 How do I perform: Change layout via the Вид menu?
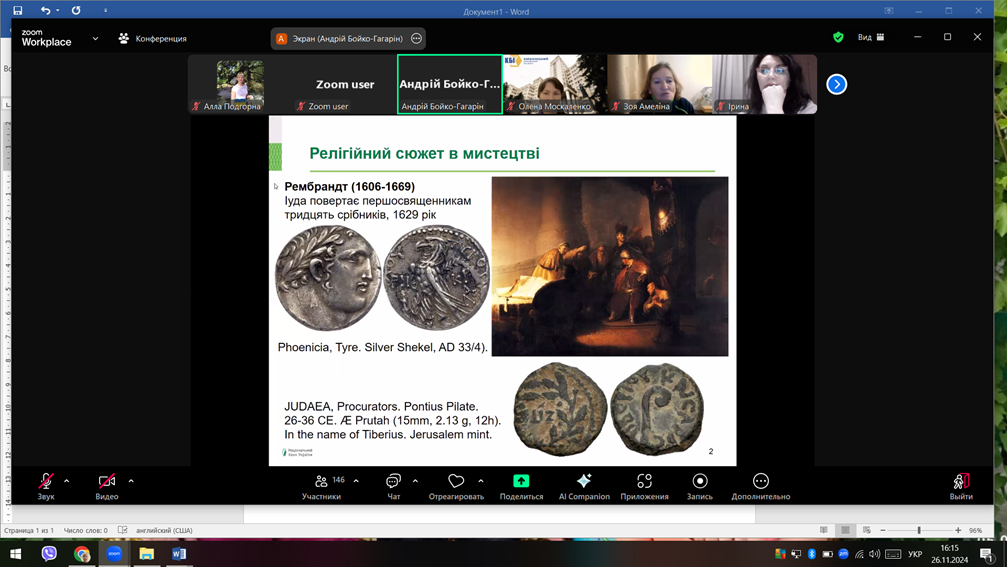[x=871, y=38]
